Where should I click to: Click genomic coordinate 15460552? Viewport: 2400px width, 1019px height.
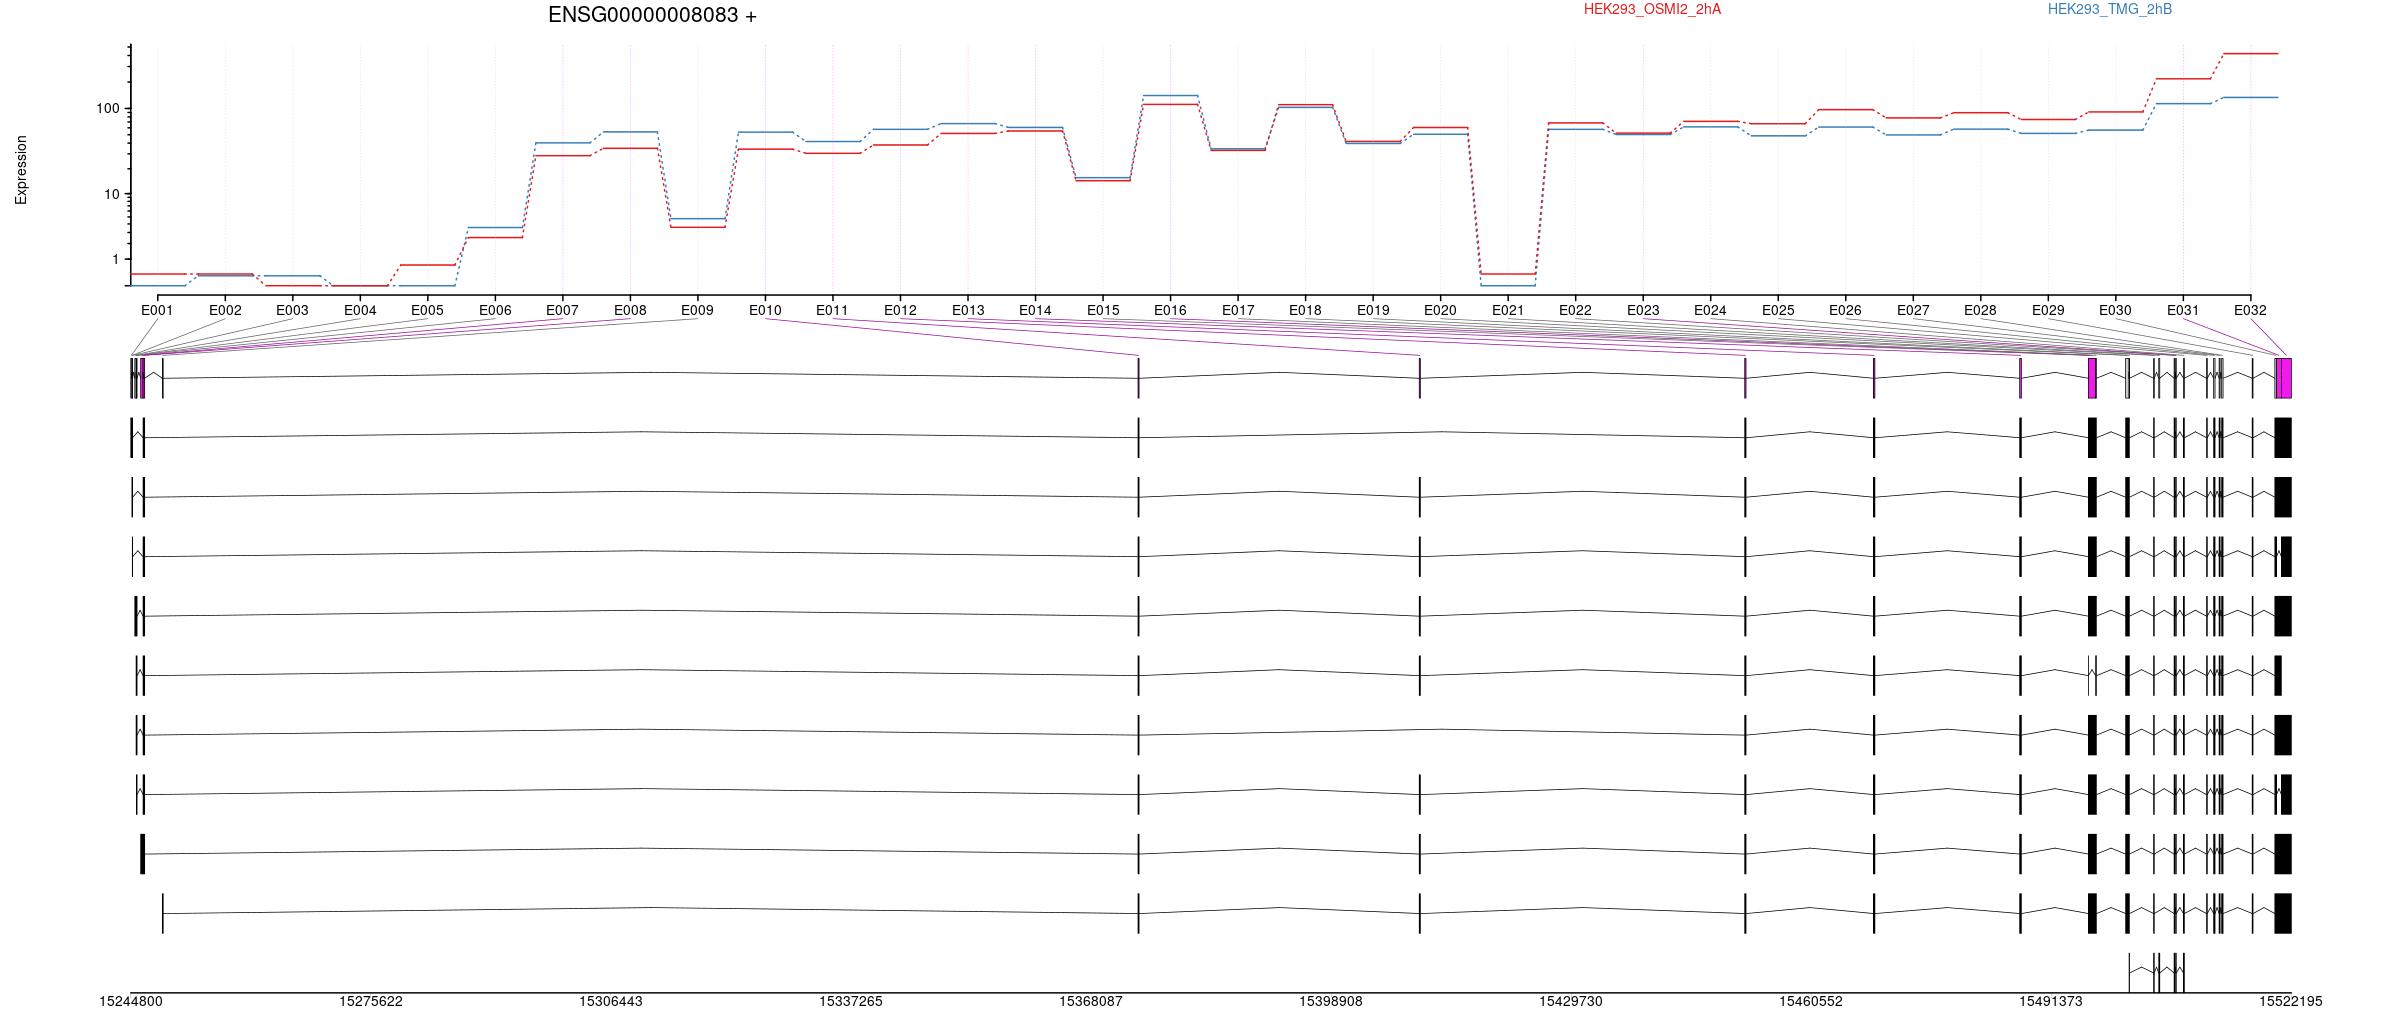[1811, 1001]
